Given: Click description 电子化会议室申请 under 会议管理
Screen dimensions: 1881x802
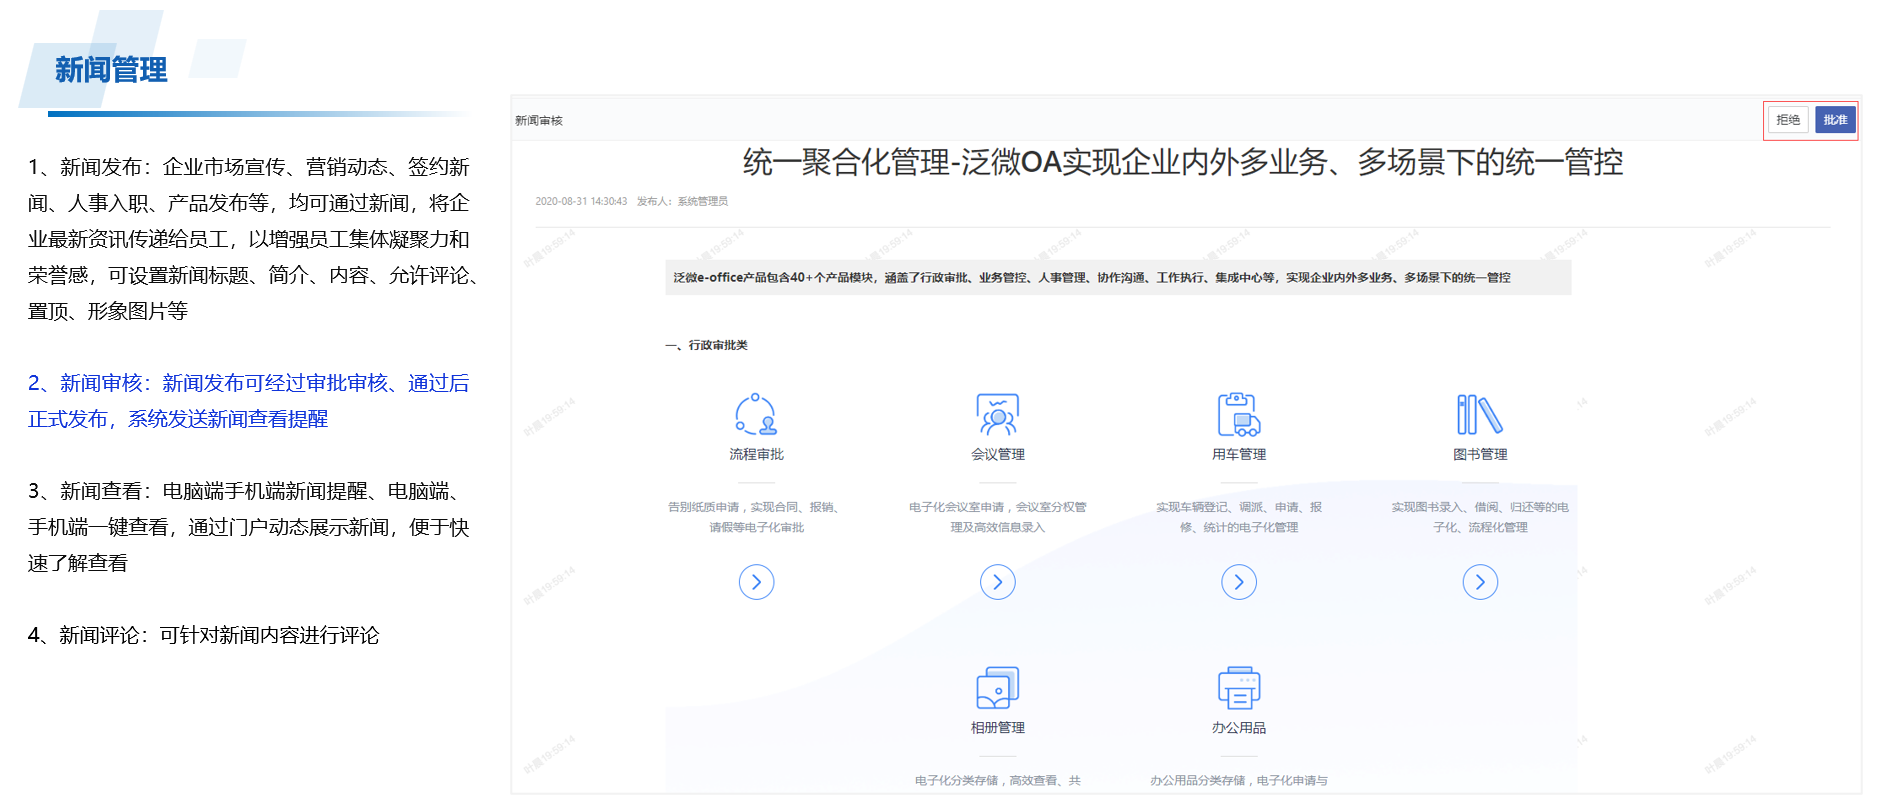Looking at the screenshot, I should coord(998,517).
